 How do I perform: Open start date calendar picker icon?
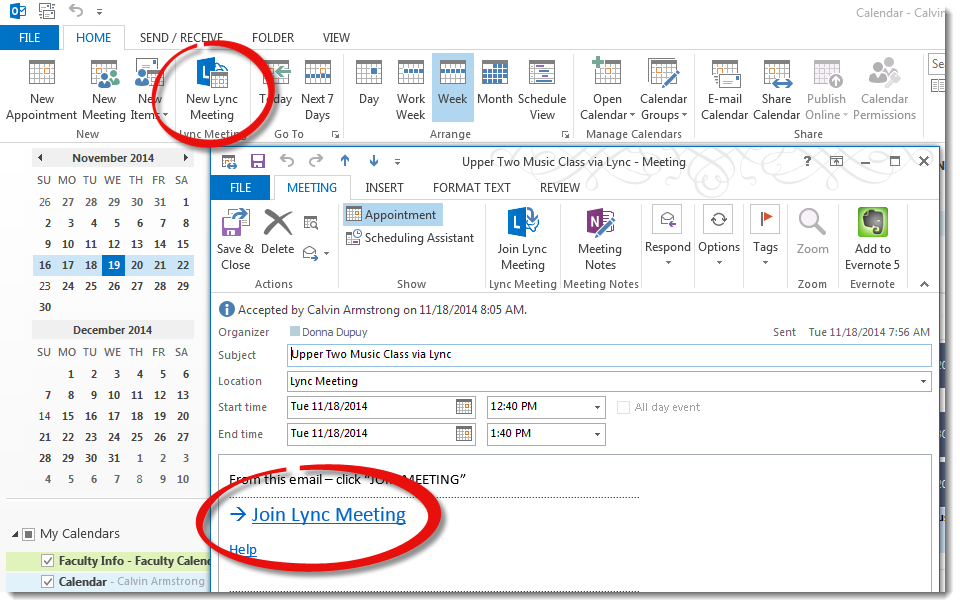click(x=464, y=407)
